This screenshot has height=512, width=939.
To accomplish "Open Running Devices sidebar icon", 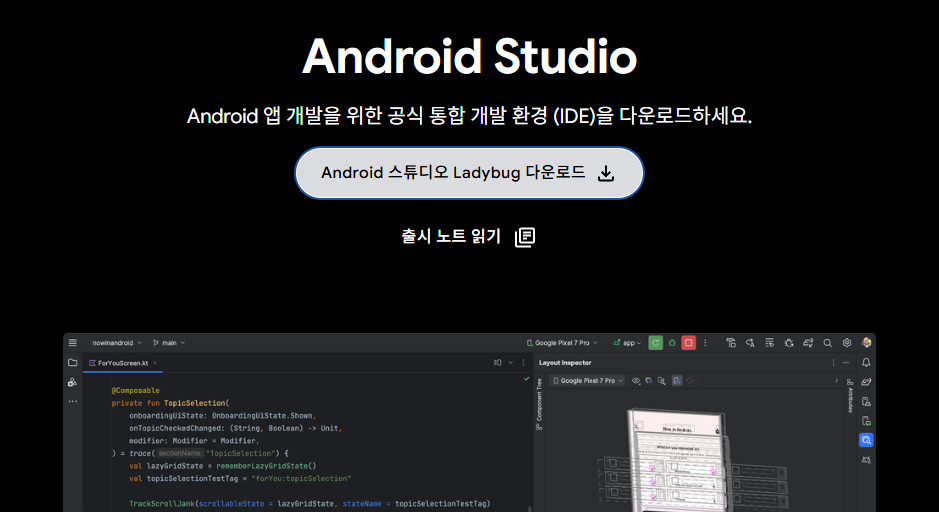I will 866,421.
